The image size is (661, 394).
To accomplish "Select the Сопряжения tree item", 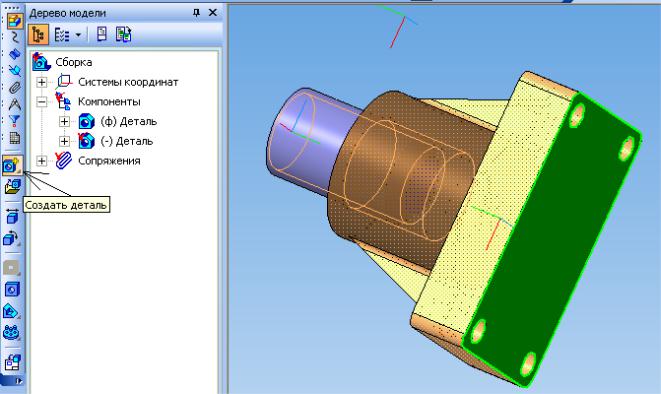I will click(109, 161).
